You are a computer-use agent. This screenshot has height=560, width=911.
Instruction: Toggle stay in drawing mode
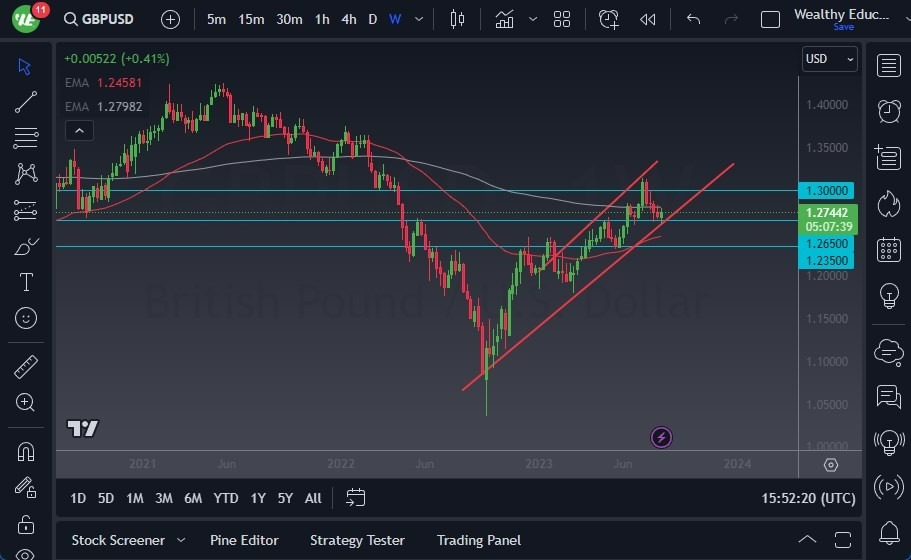click(x=26, y=488)
